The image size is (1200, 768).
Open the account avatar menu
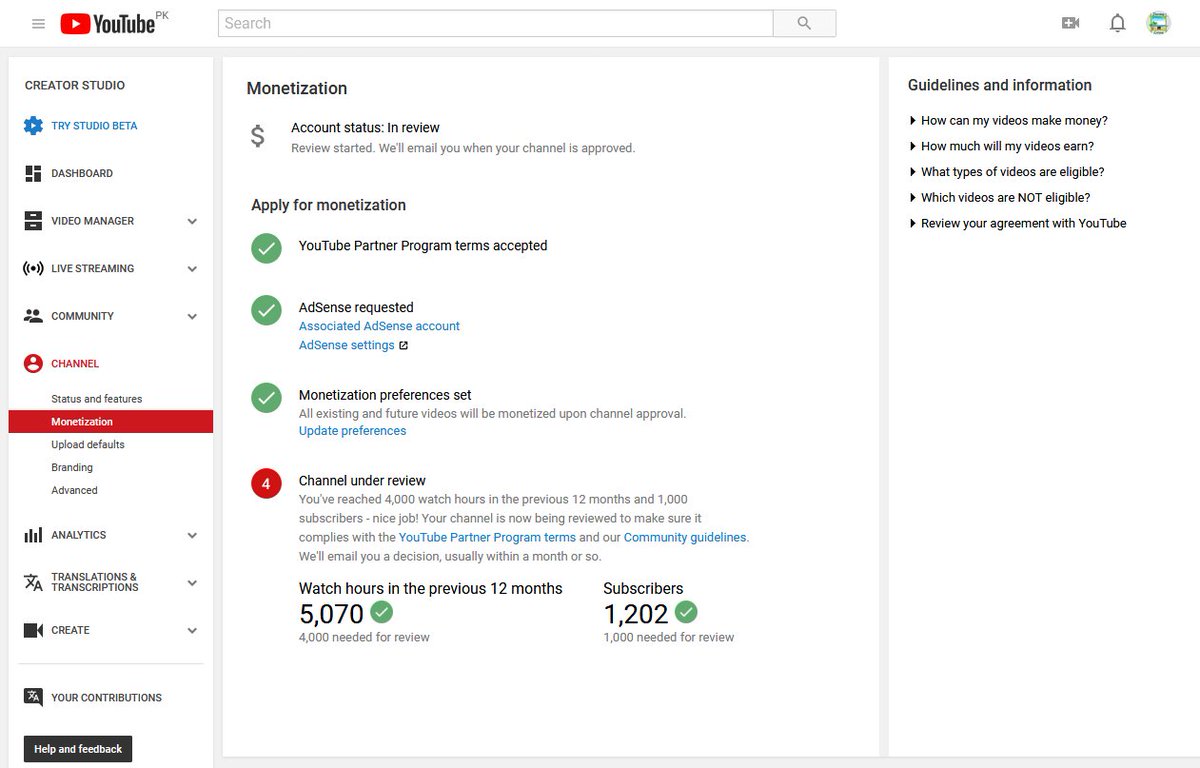(x=1158, y=23)
